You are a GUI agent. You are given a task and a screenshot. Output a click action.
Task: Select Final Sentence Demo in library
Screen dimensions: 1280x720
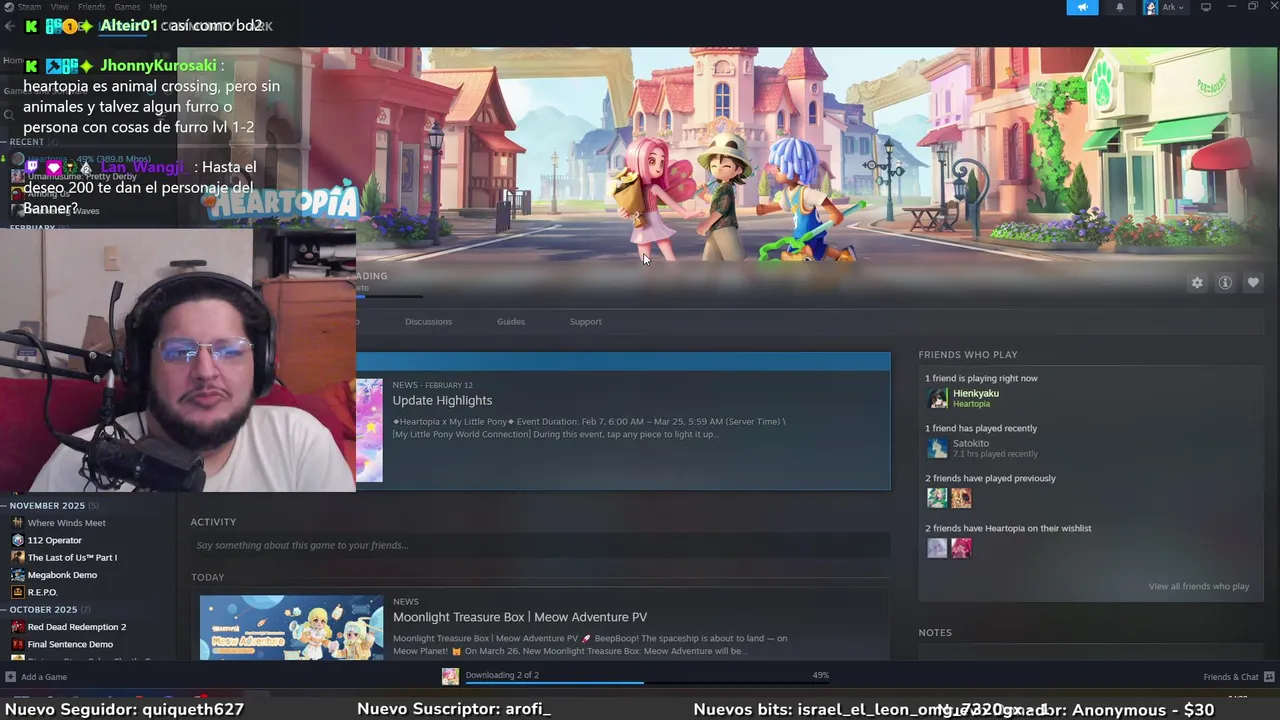pos(70,644)
